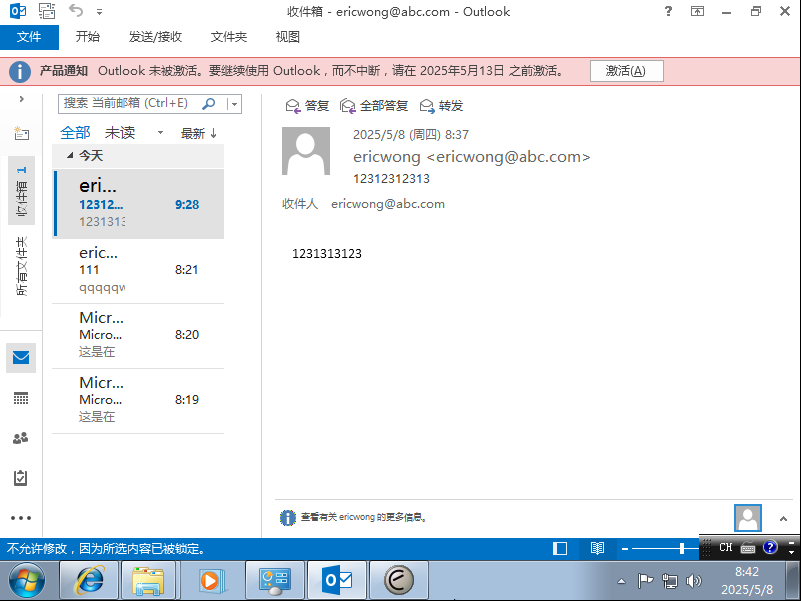The image size is (801, 601).
Task: Click the new items icon in the folder pane
Action: click(x=21, y=133)
